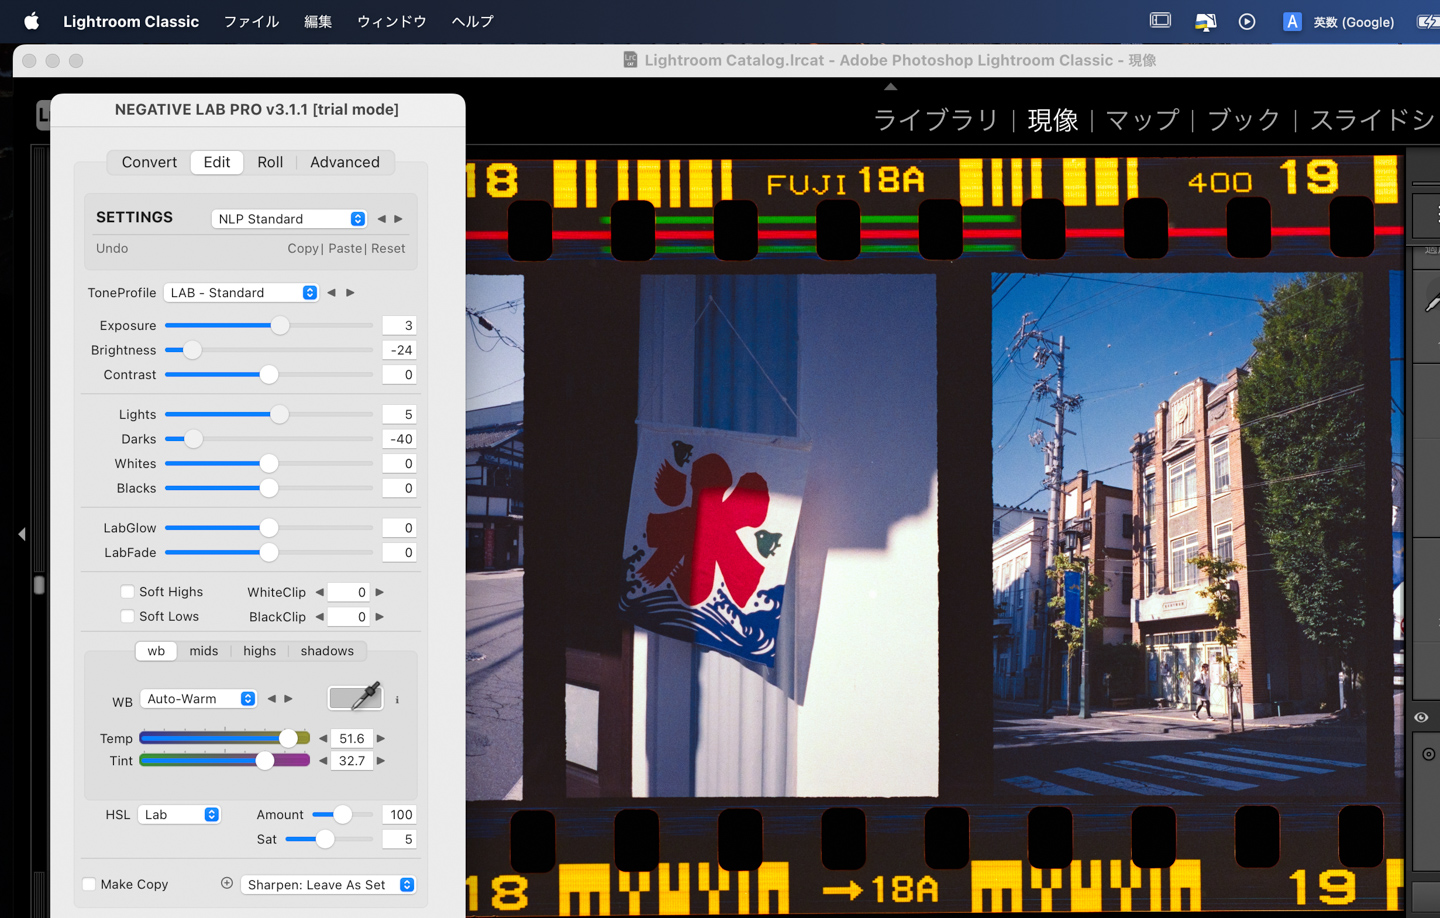
Task: Click the plus icon beside Make Copy
Action: click(x=227, y=883)
